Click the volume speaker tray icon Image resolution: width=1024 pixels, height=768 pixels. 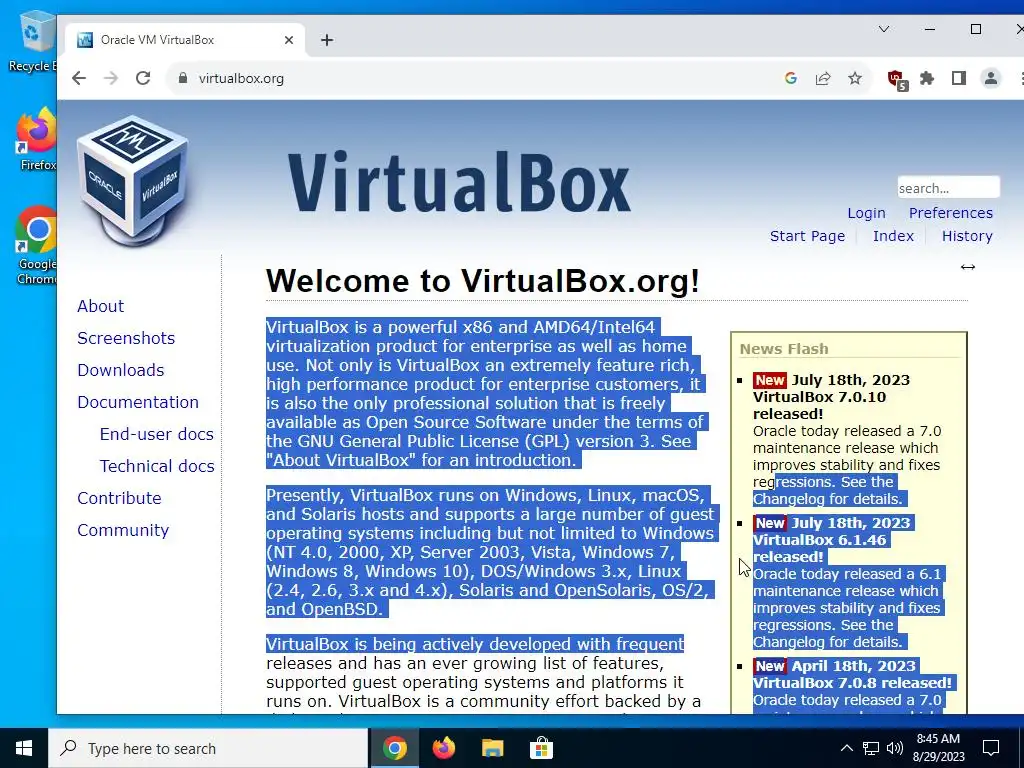pyautogui.click(x=895, y=748)
